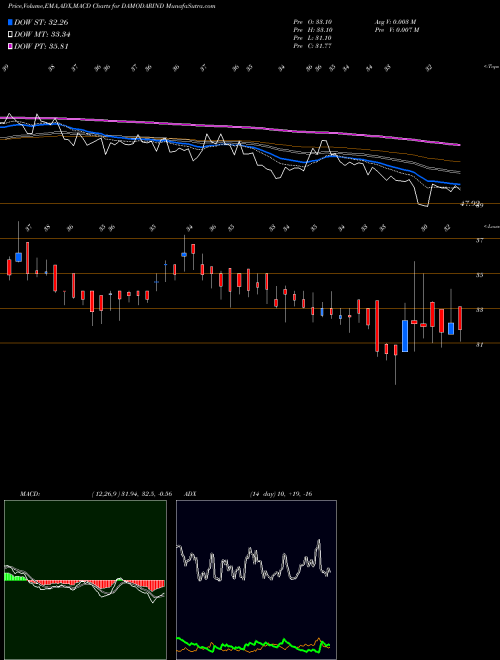Click the 'ADX' panel label
The image size is (500, 660).
(190, 494)
